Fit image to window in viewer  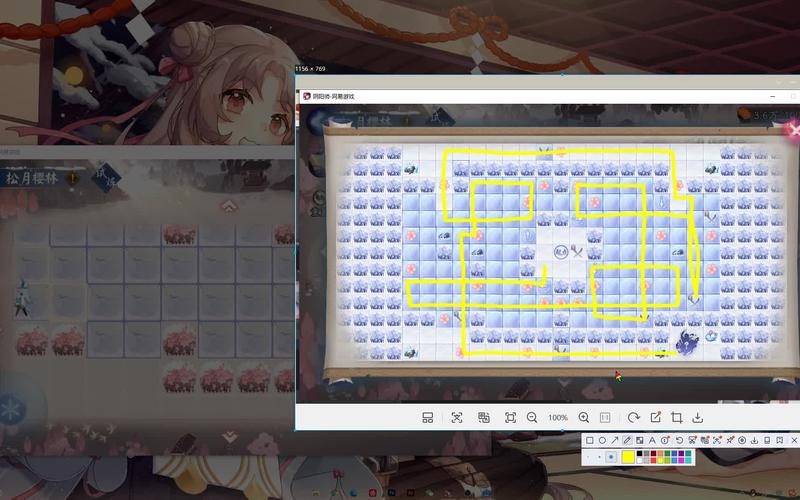[x=510, y=418]
